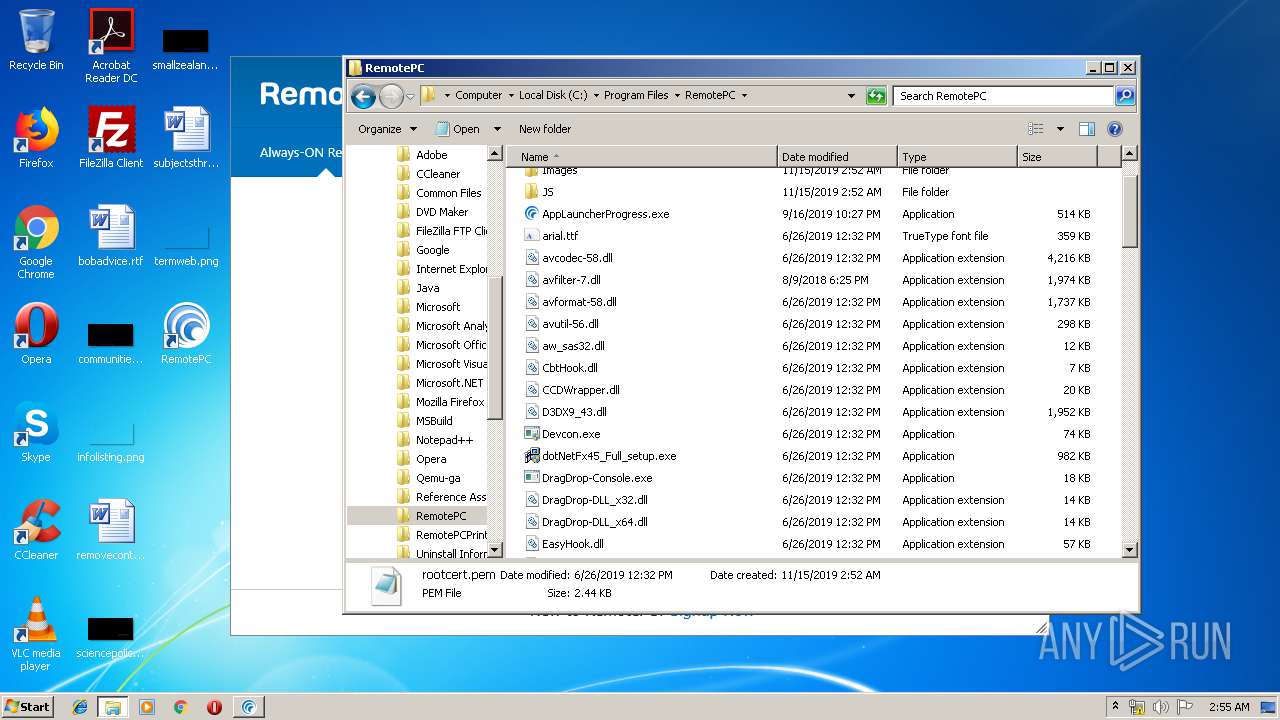Click Search RemotePC input field
Screen dimensions: 1280x720
coord(1003,96)
